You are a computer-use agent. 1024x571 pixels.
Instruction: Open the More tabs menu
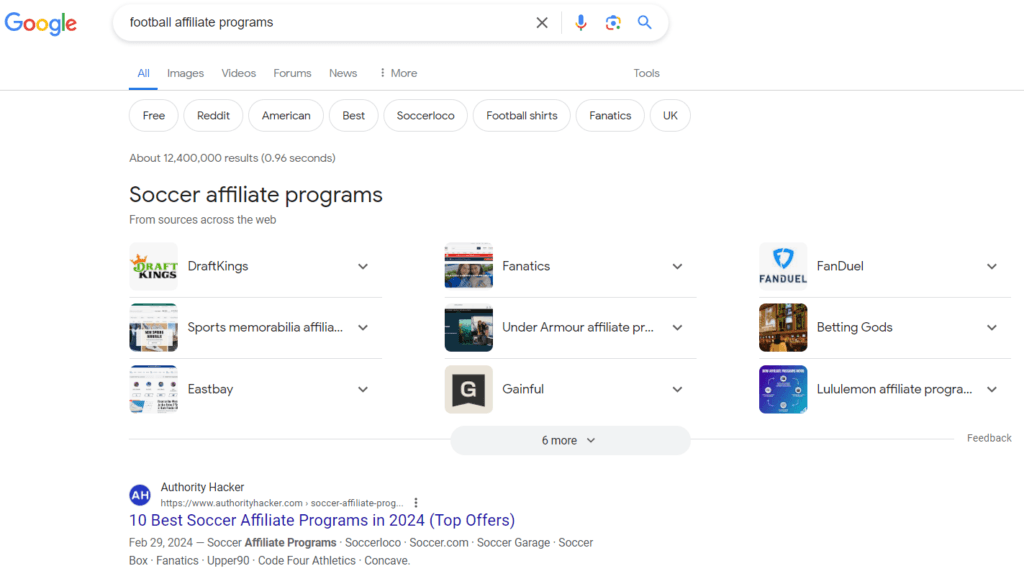pos(398,73)
